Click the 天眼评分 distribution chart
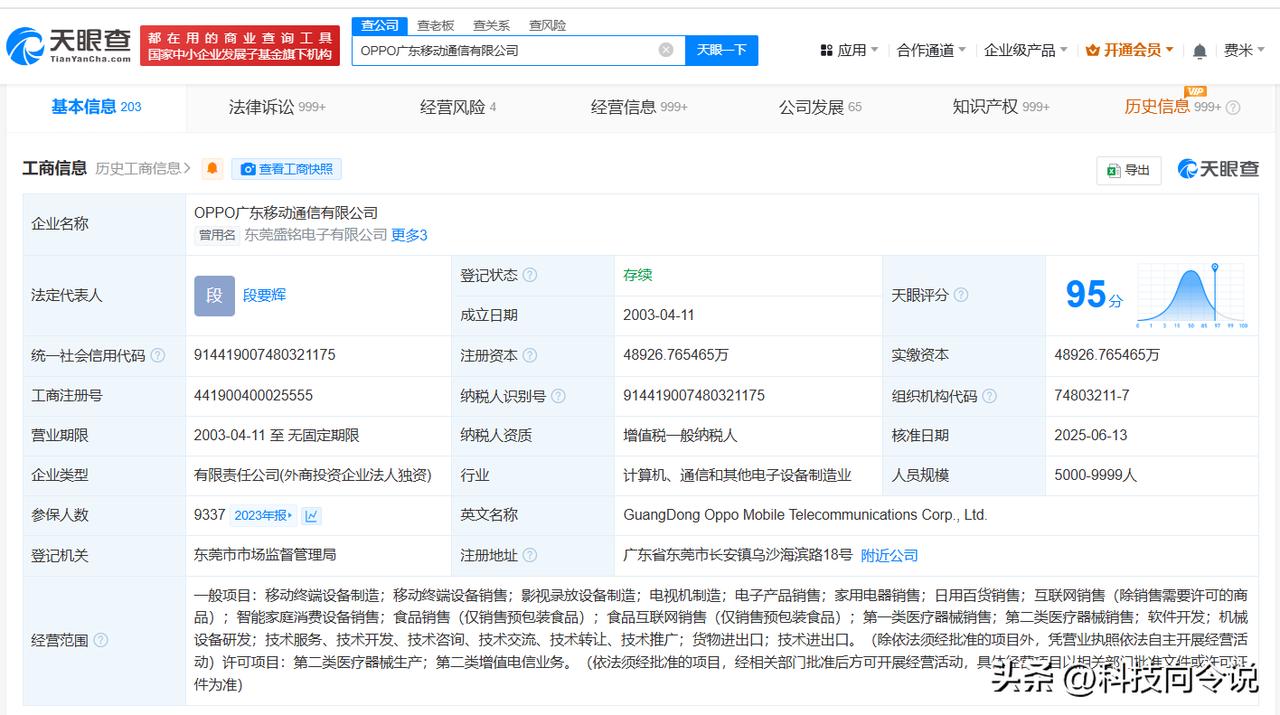This screenshot has height=715, width=1280. pos(1191,295)
